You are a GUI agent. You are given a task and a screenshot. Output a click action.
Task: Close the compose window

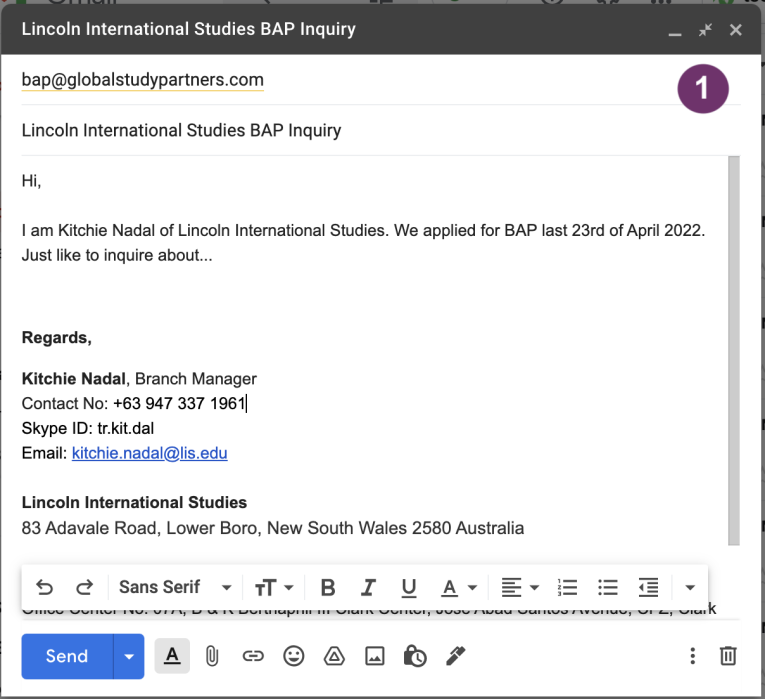[x=736, y=30]
